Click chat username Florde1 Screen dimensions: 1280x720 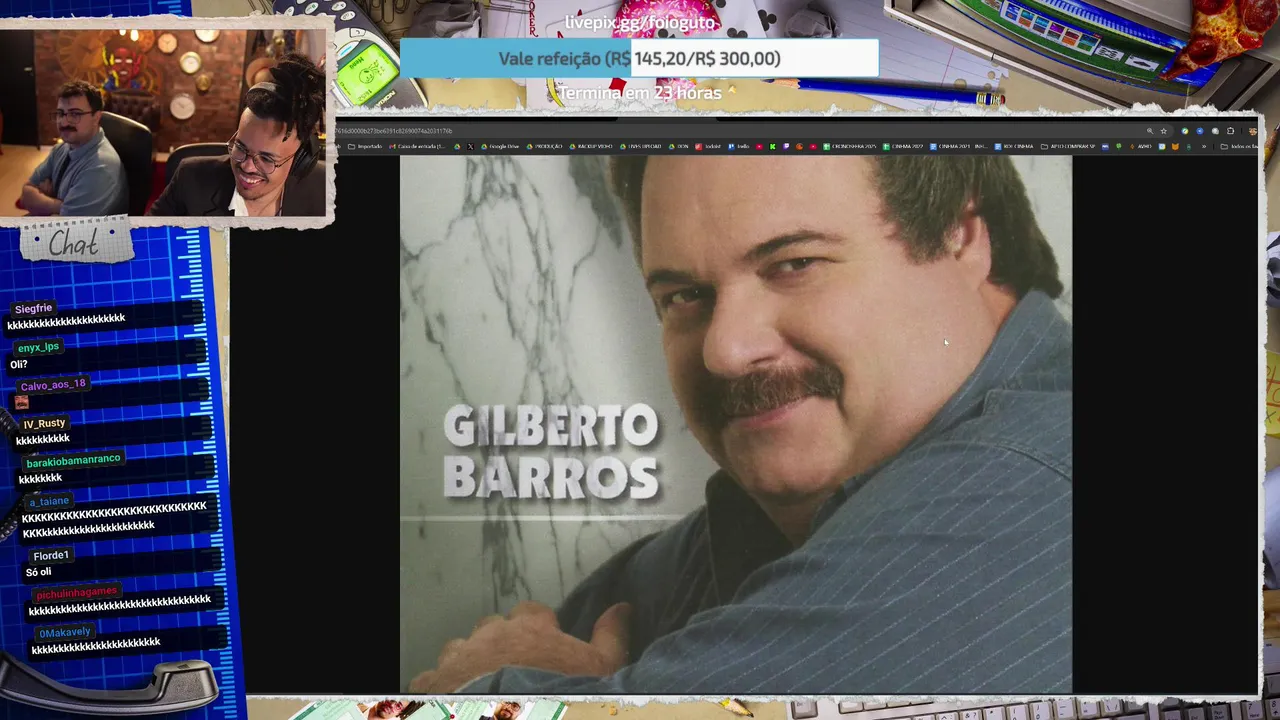[x=51, y=555]
